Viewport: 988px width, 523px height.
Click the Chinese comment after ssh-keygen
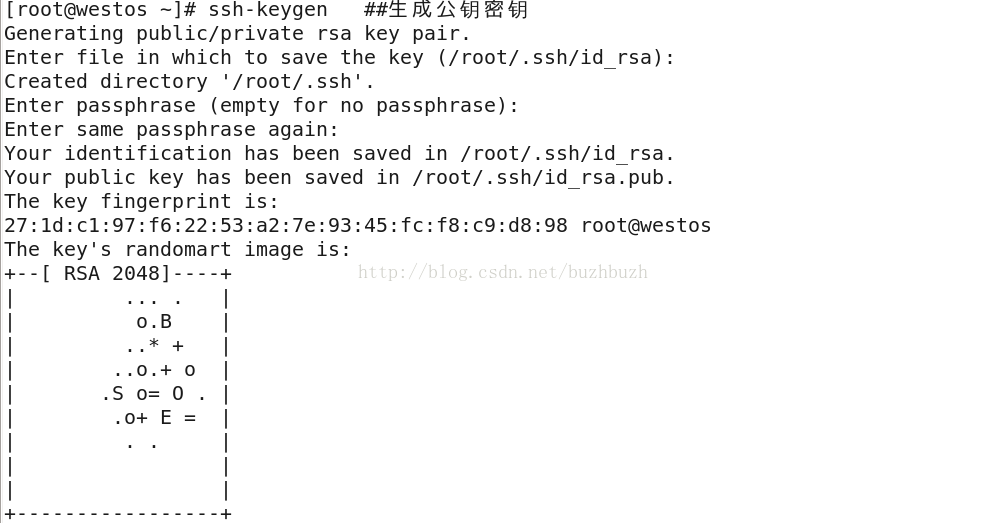tap(446, 10)
